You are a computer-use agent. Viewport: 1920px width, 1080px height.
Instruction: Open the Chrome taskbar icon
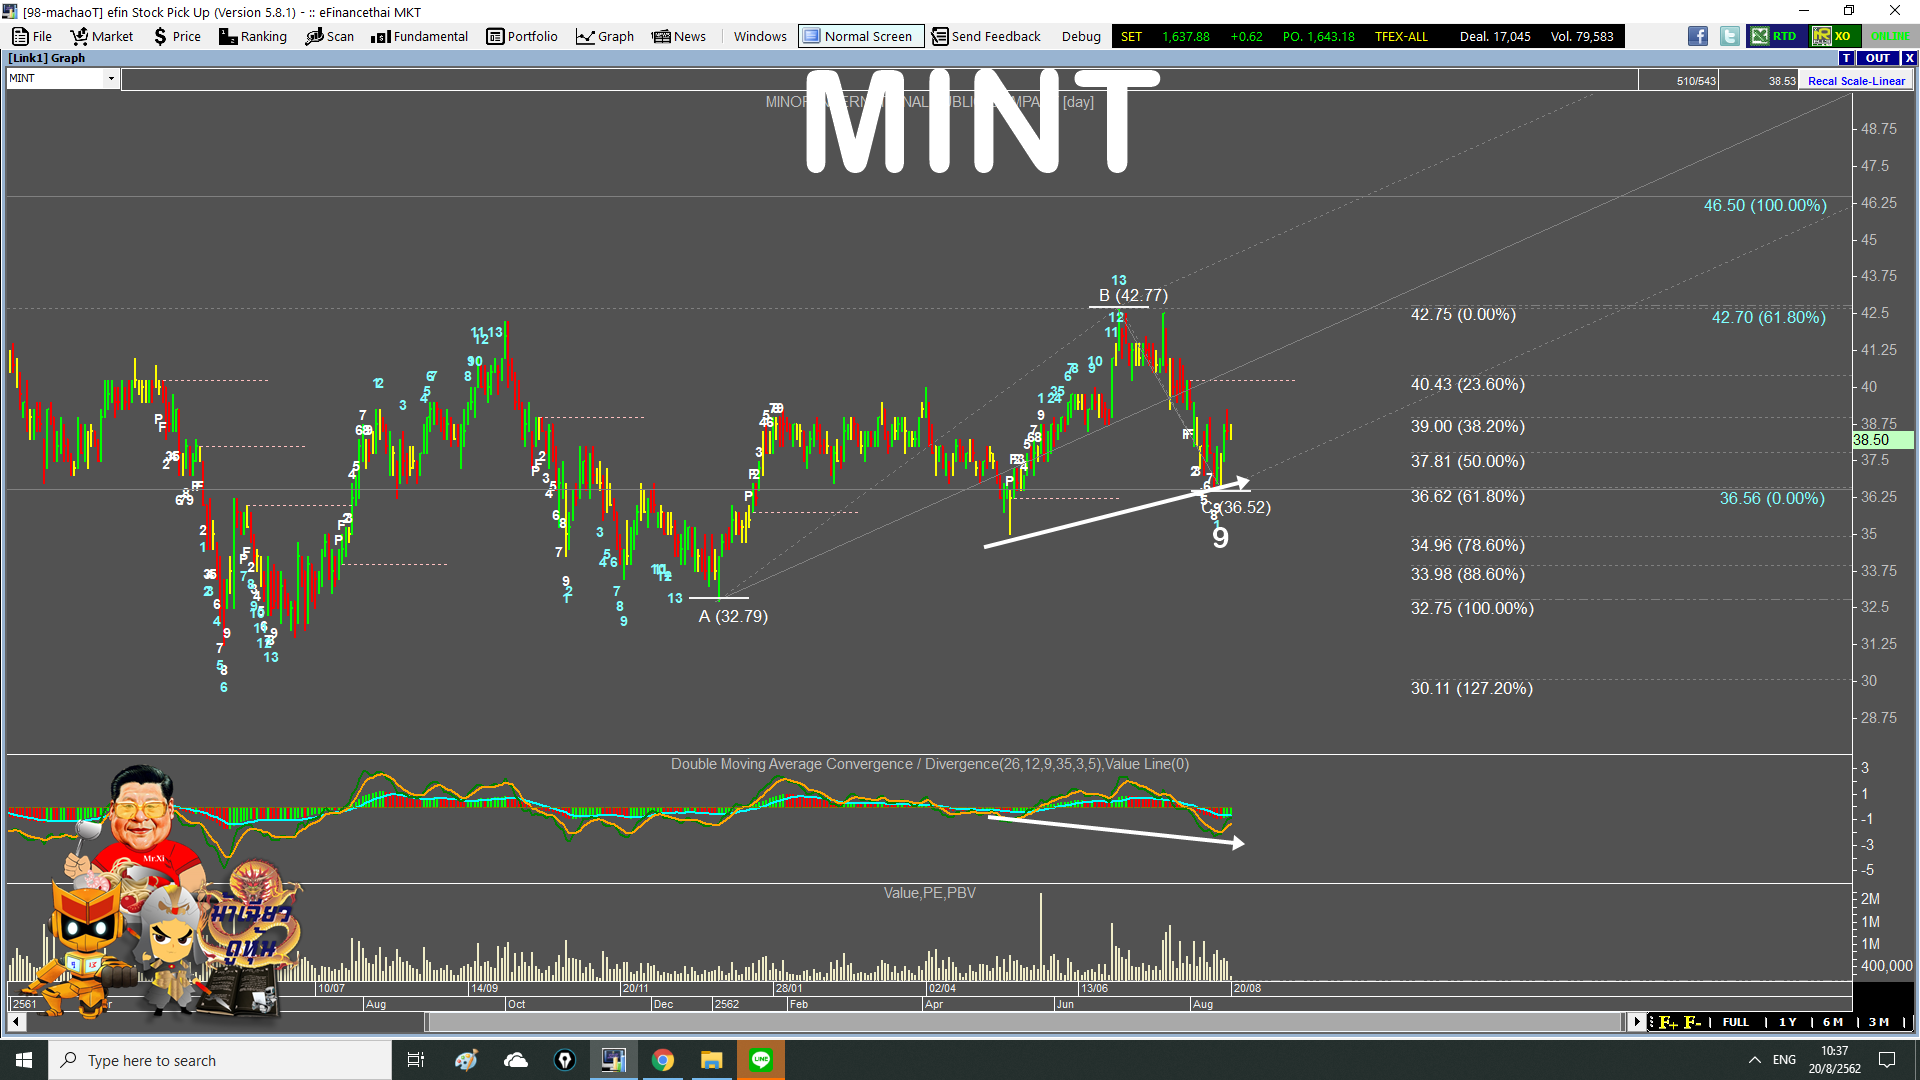tap(663, 1060)
